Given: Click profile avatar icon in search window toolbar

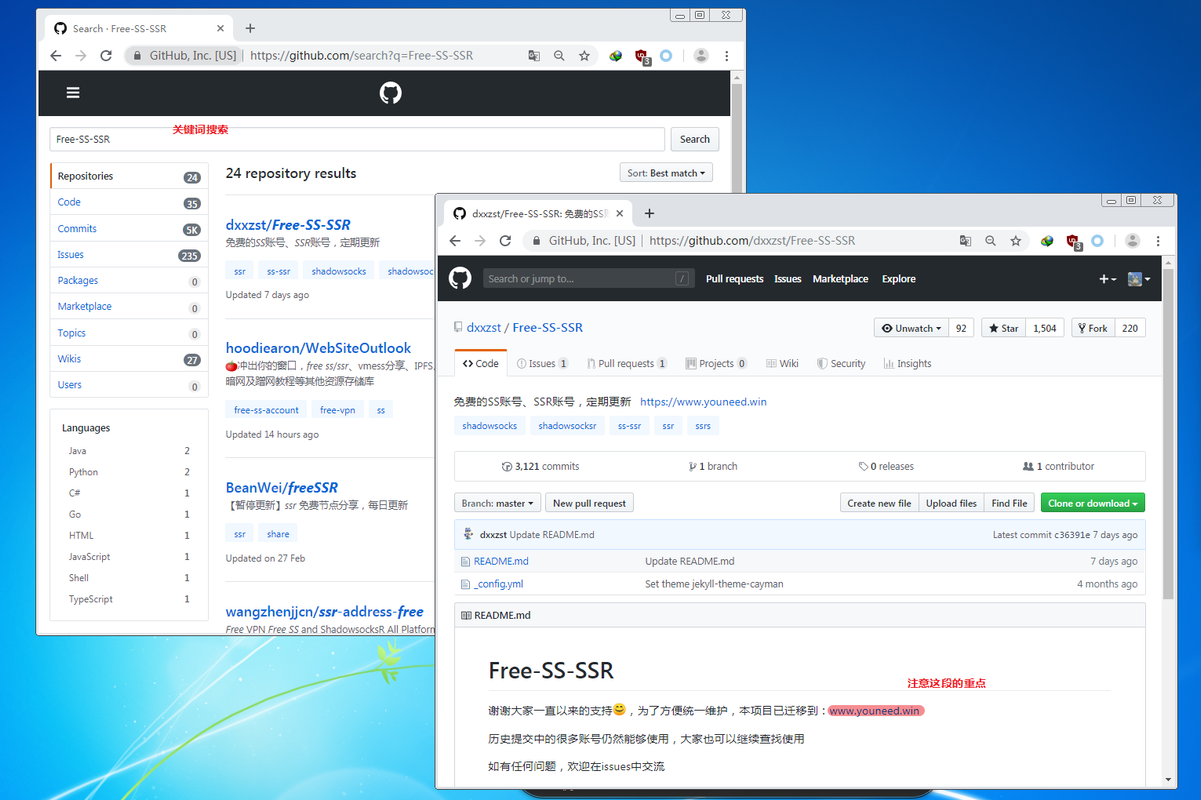Looking at the screenshot, I should pos(701,56).
